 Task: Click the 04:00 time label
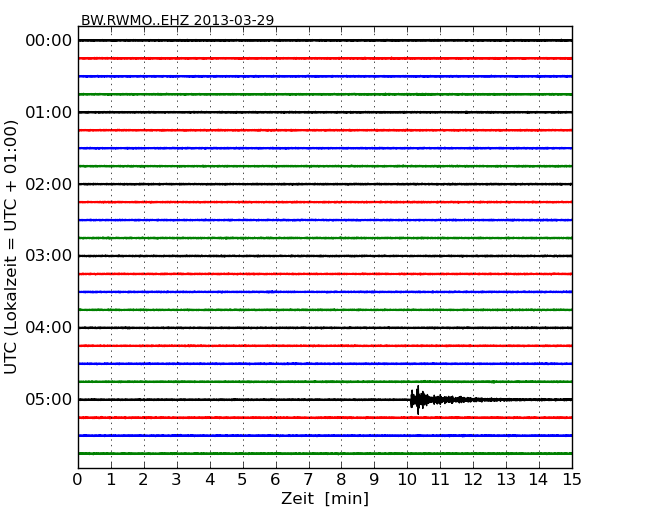pos(49,328)
